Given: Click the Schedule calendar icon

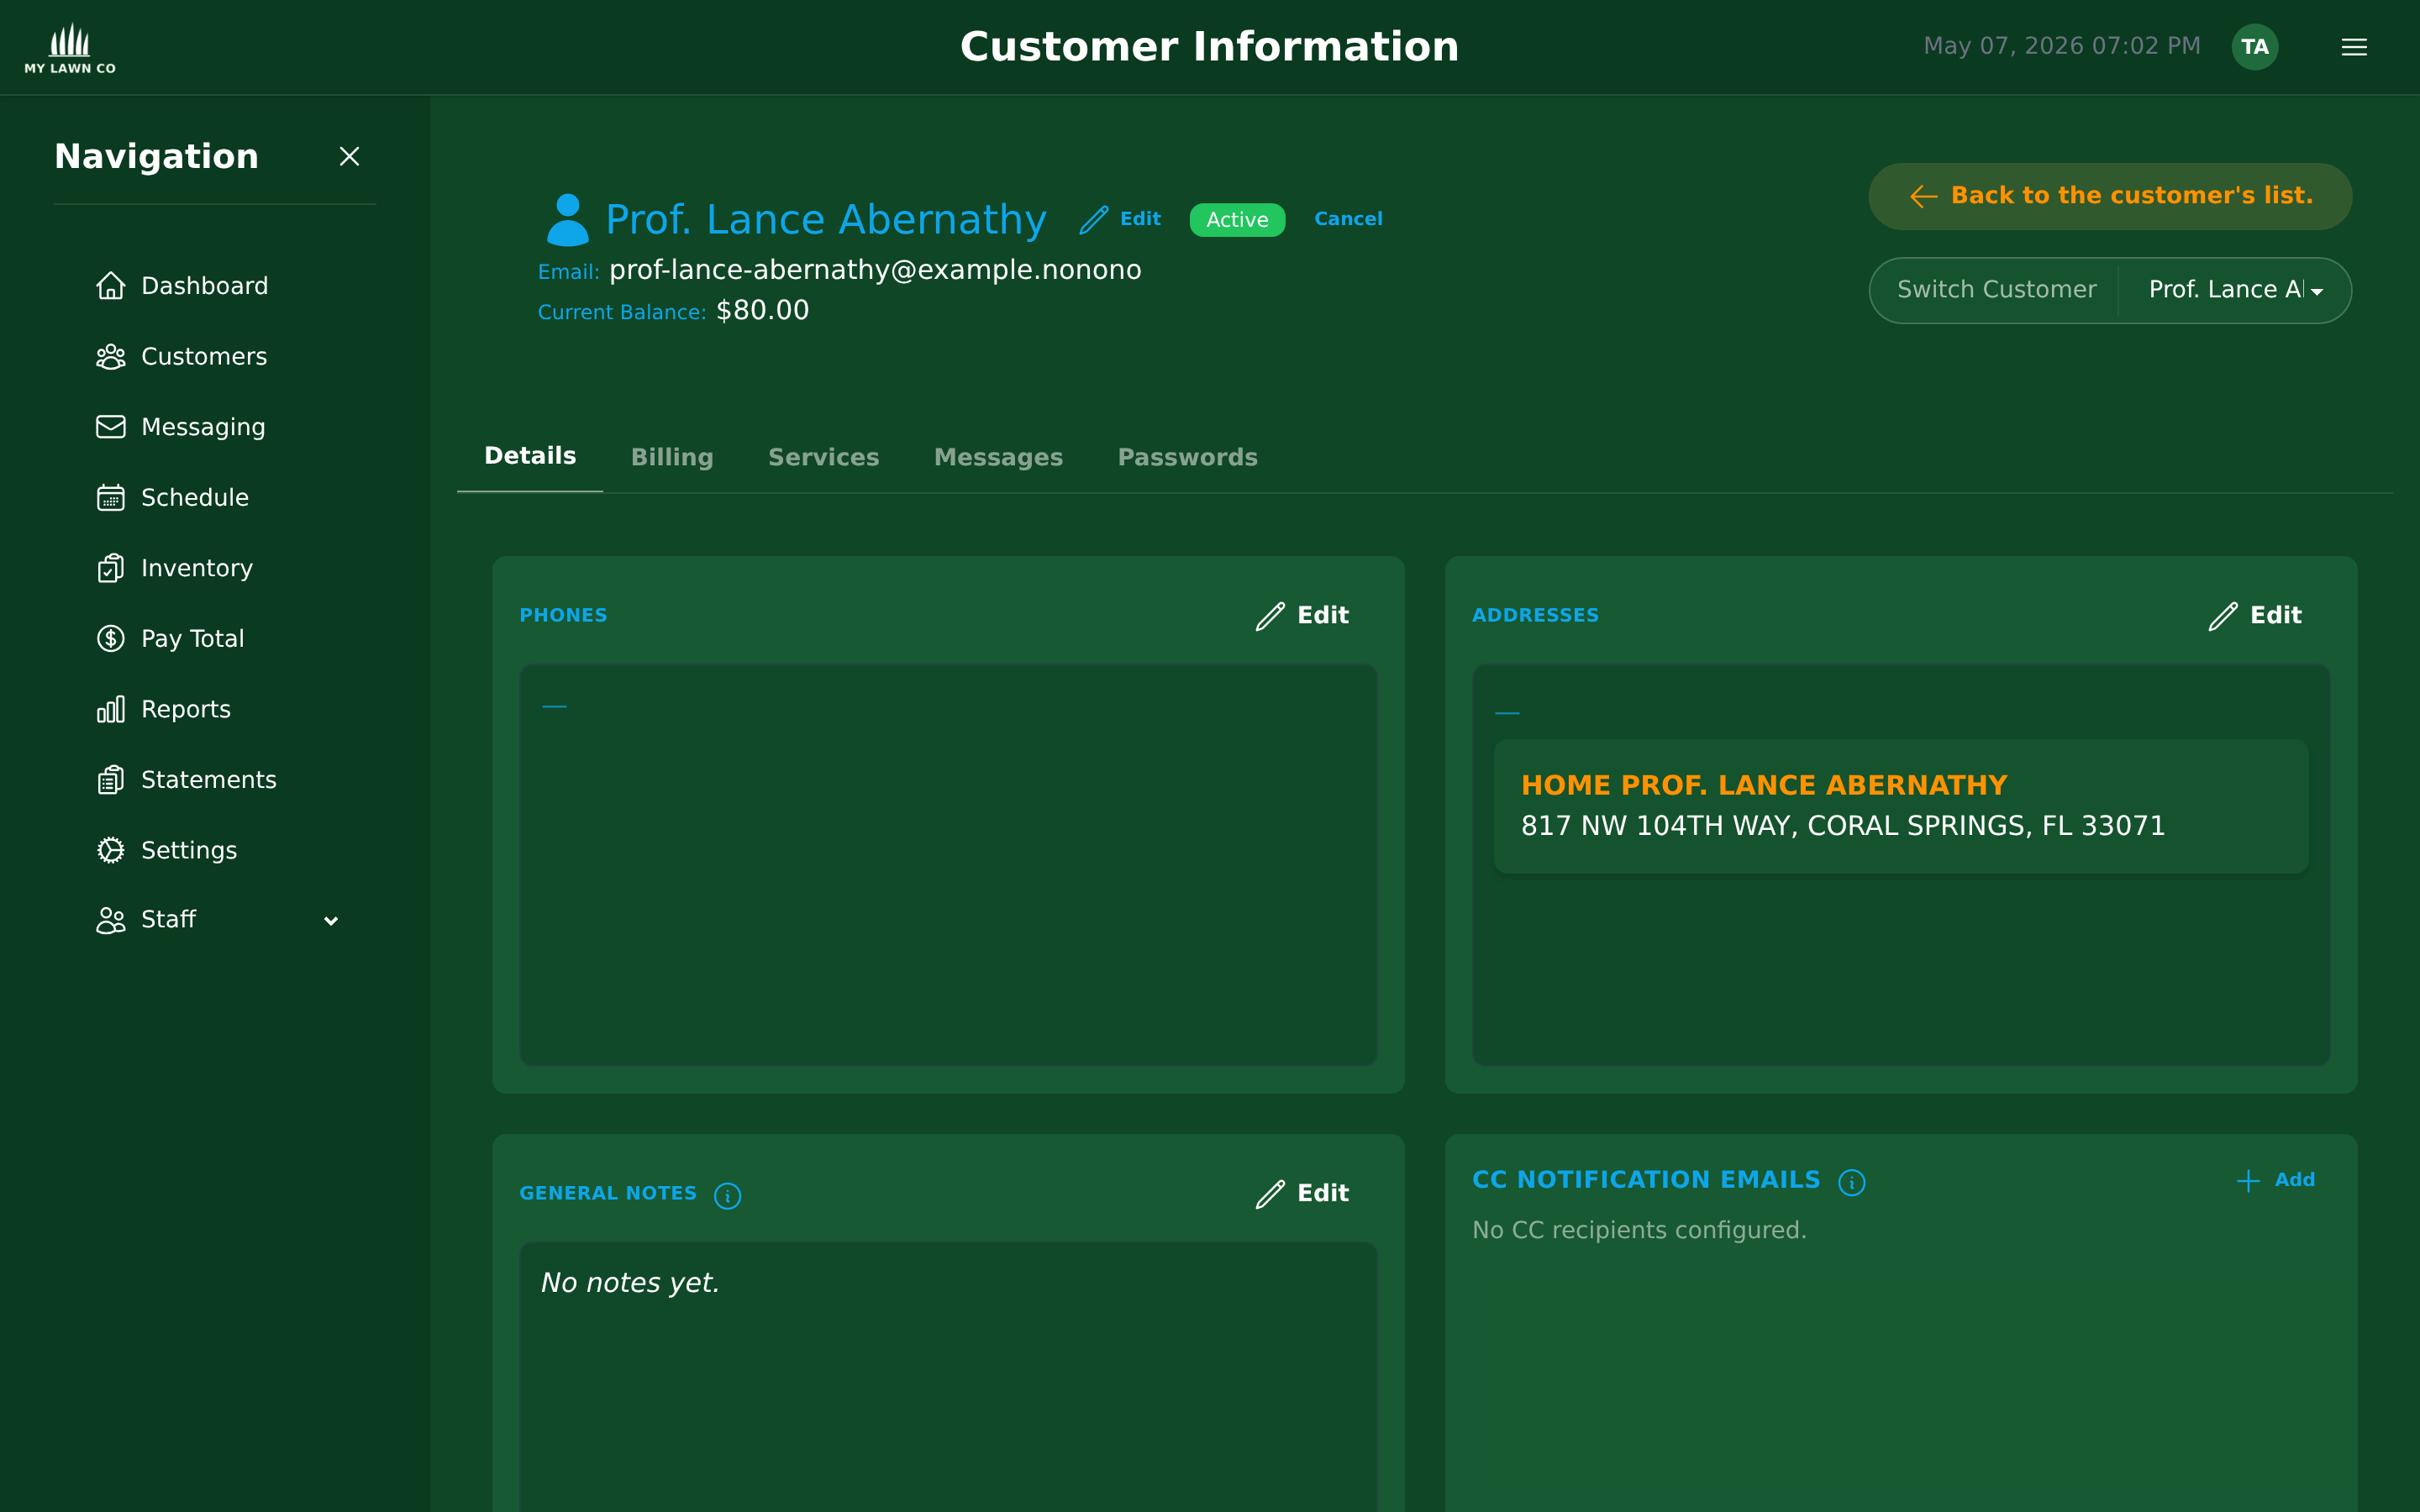Looking at the screenshot, I should tap(111, 498).
